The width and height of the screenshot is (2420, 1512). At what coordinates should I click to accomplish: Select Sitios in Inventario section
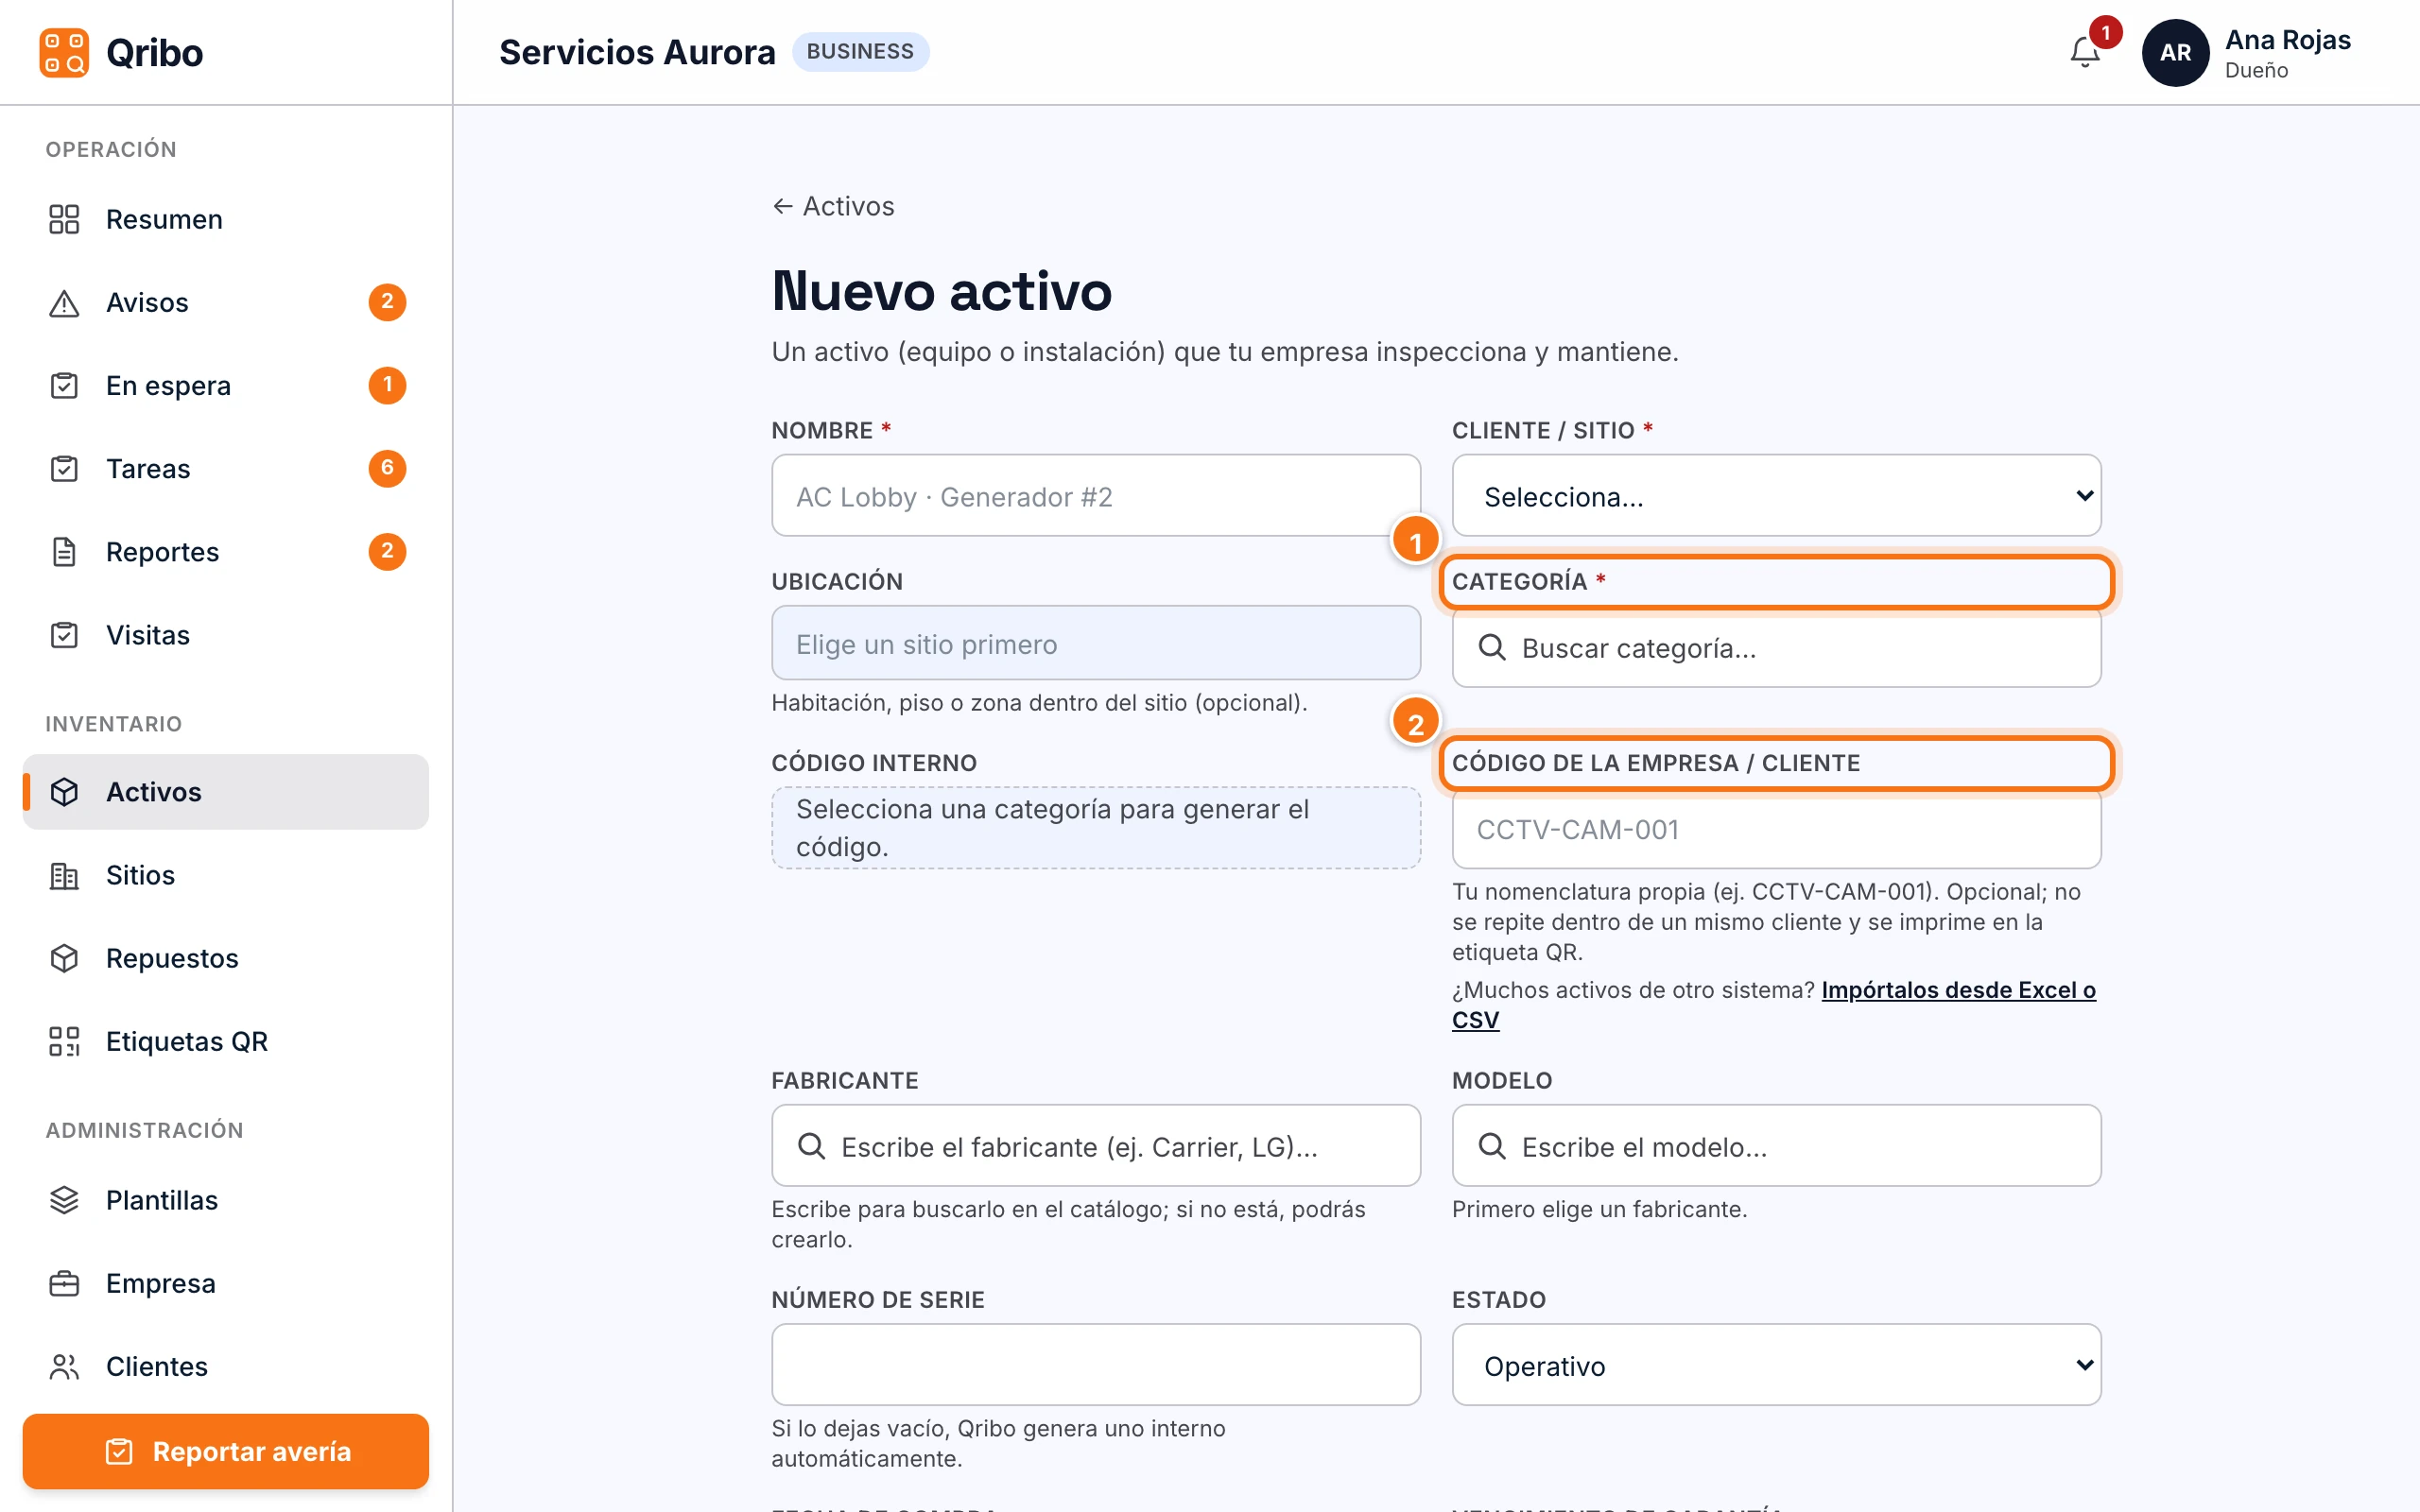pos(226,875)
